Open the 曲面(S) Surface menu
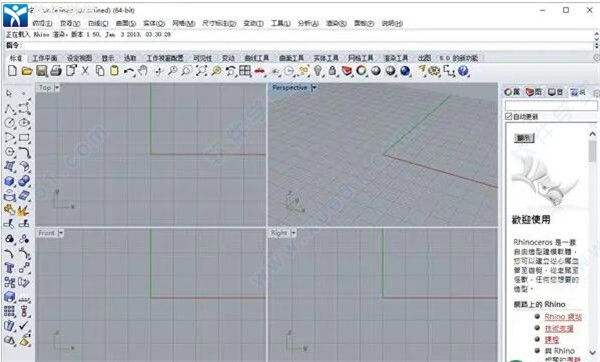The image size is (600, 362). 126,23
